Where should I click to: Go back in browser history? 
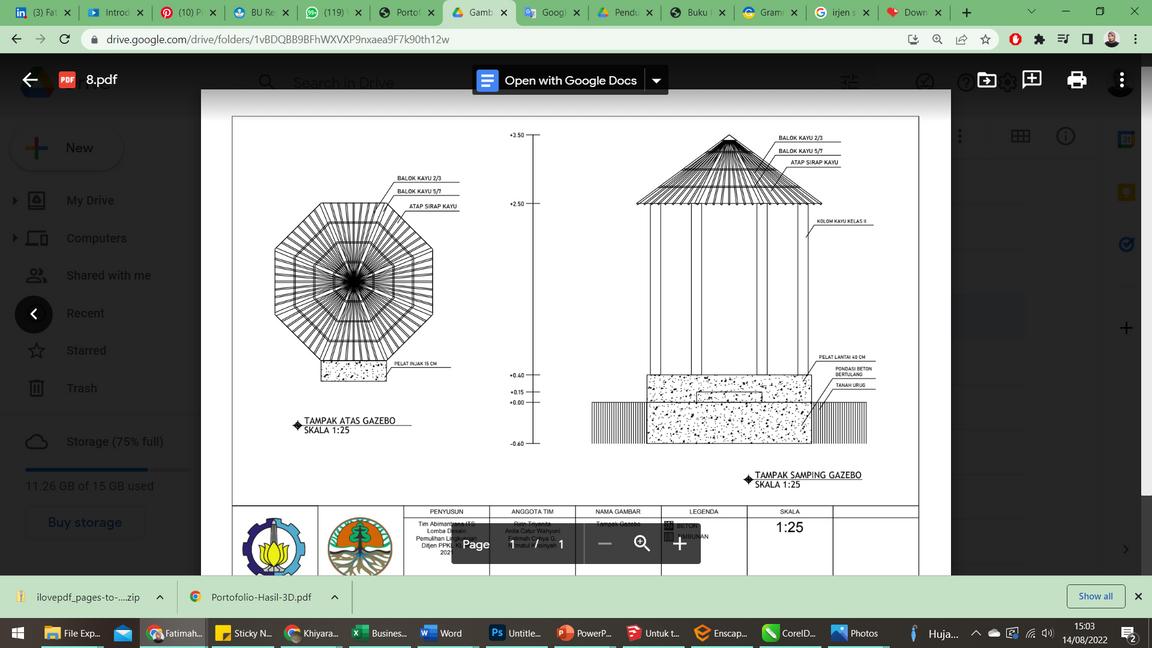coord(17,39)
